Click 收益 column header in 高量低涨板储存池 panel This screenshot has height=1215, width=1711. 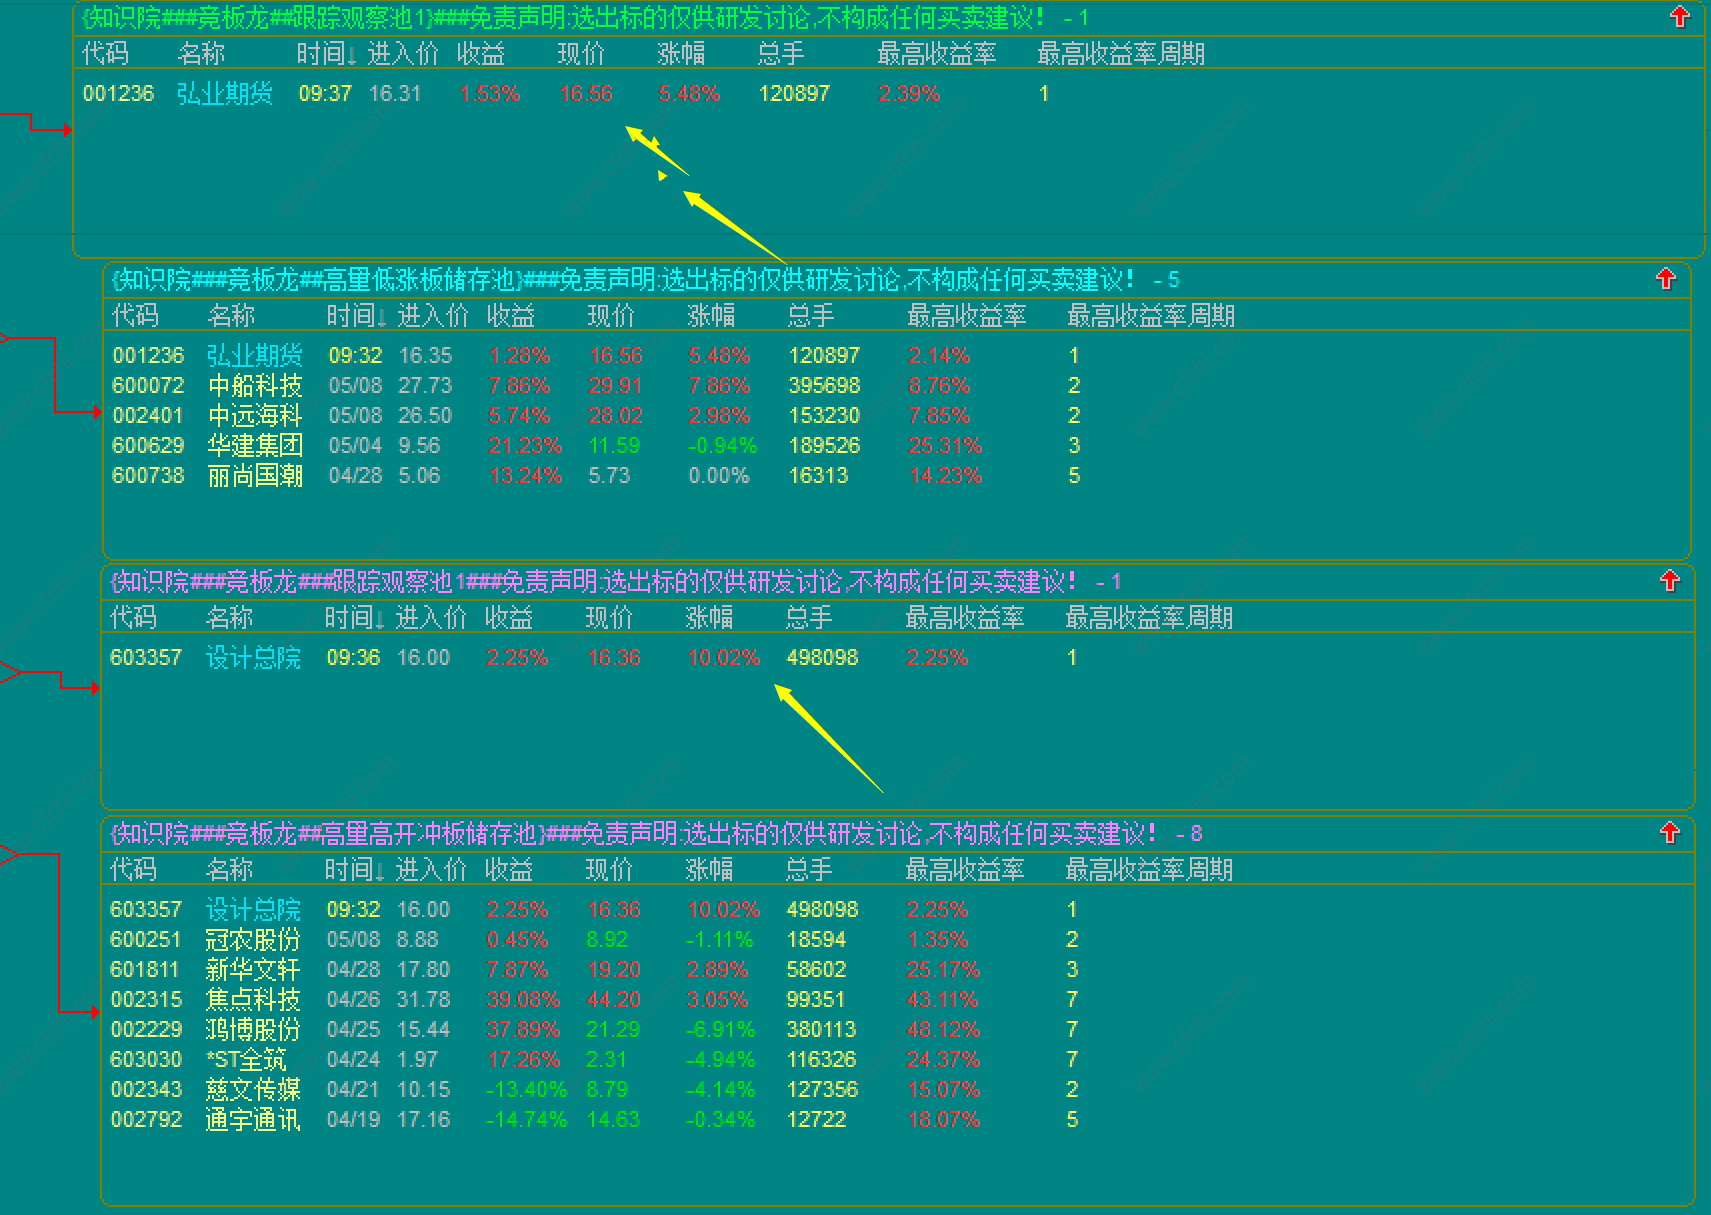511,316
